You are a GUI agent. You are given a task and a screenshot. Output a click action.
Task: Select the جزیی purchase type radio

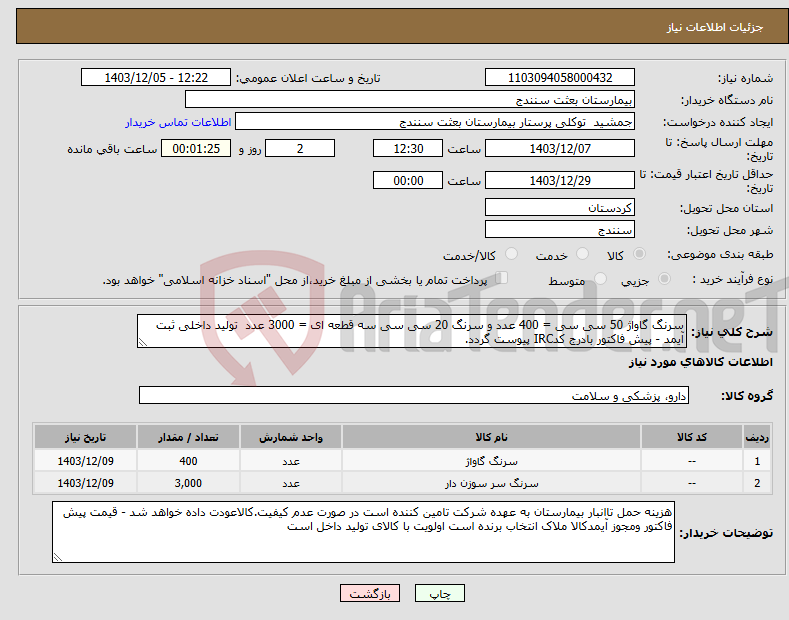(x=664, y=278)
